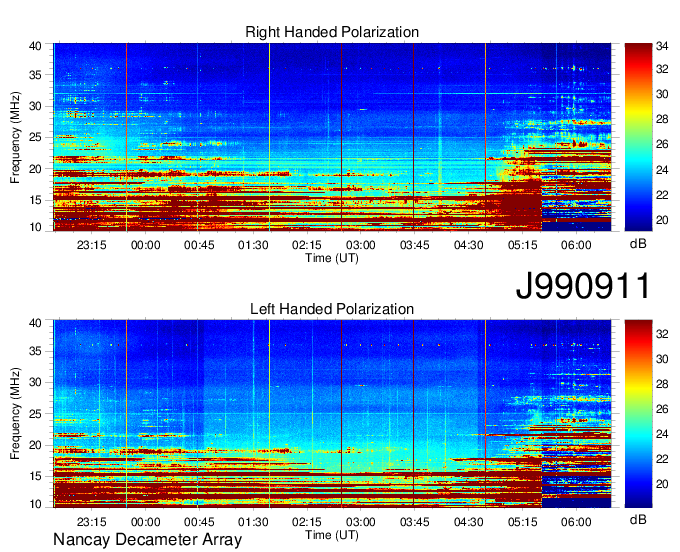Click the 22 dB label on lower colorbar
The height and width of the screenshot is (552, 680).
(662, 459)
